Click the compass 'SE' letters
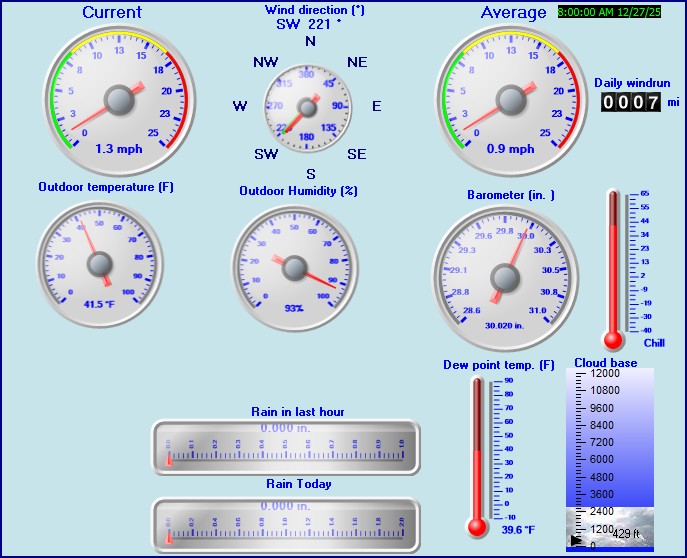Viewport: 687px width, 558px height. 357,154
